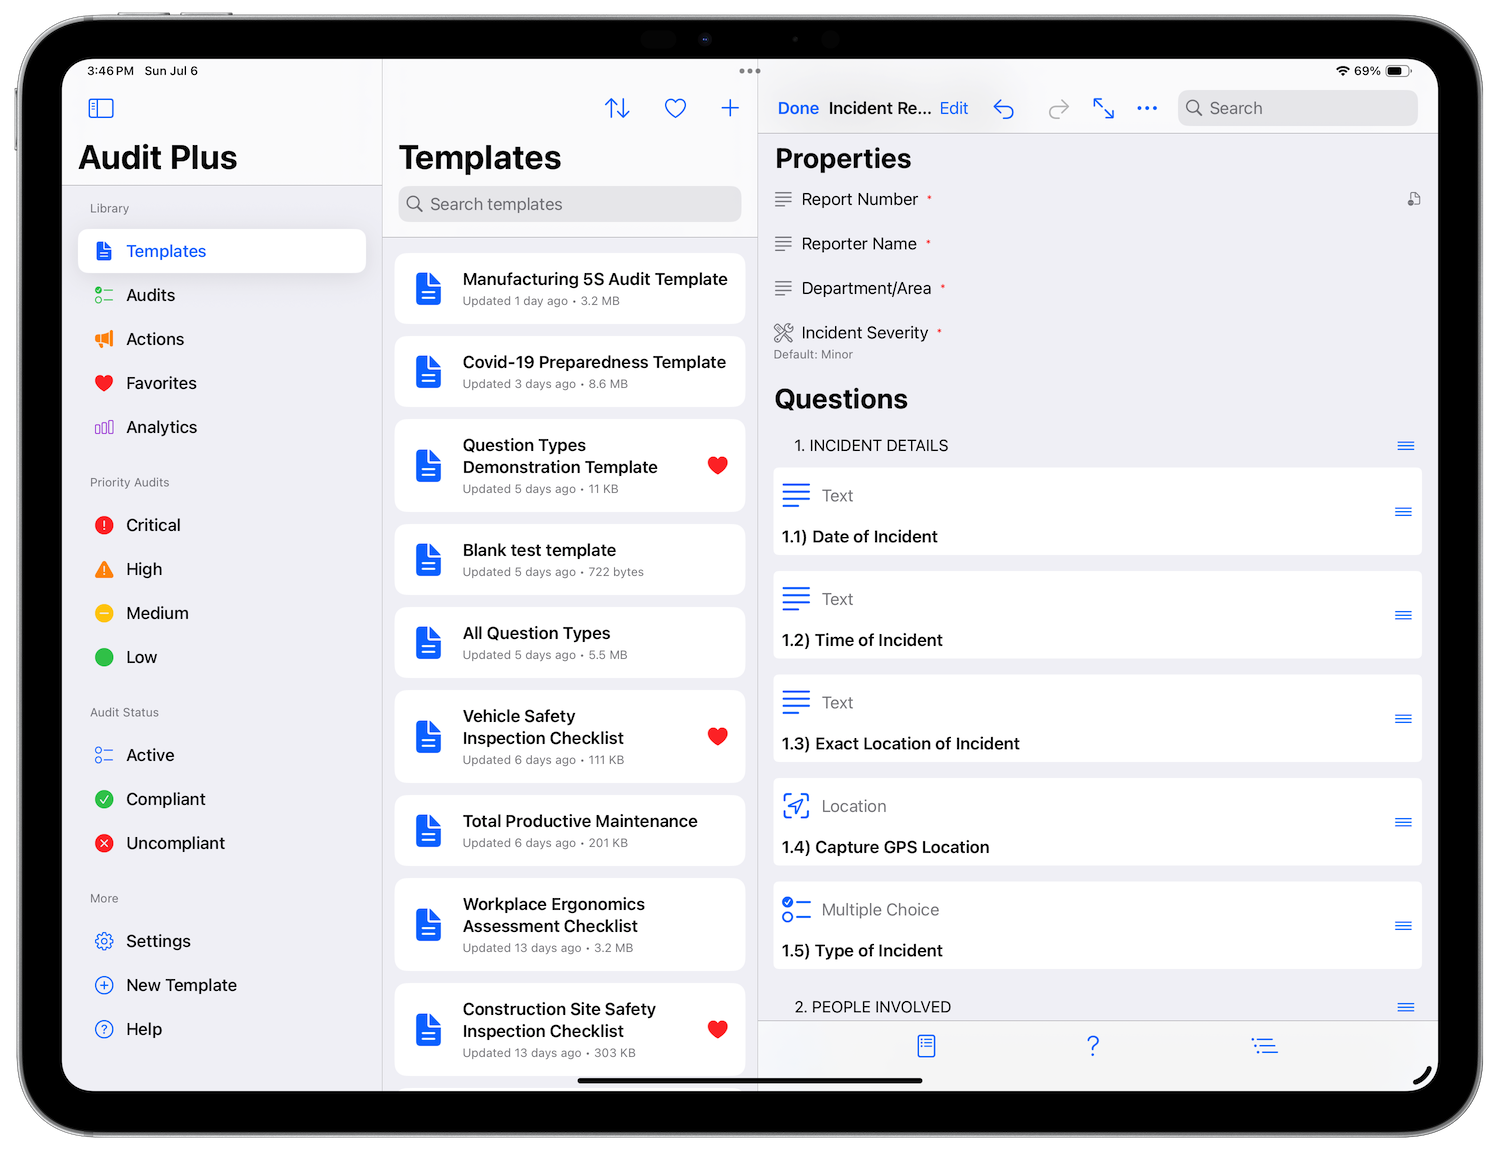Grab reorder handle for Exact Location of Incident

point(1404,719)
